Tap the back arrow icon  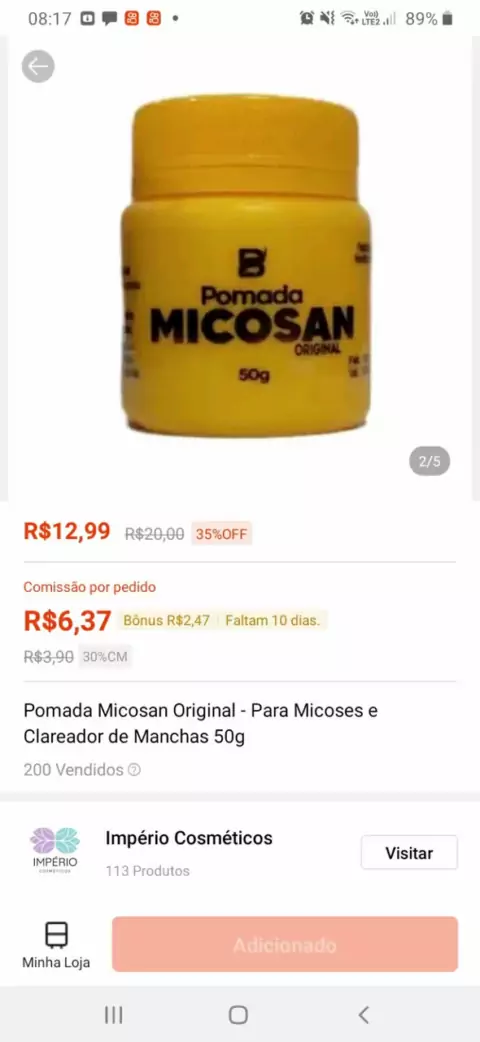(38, 66)
